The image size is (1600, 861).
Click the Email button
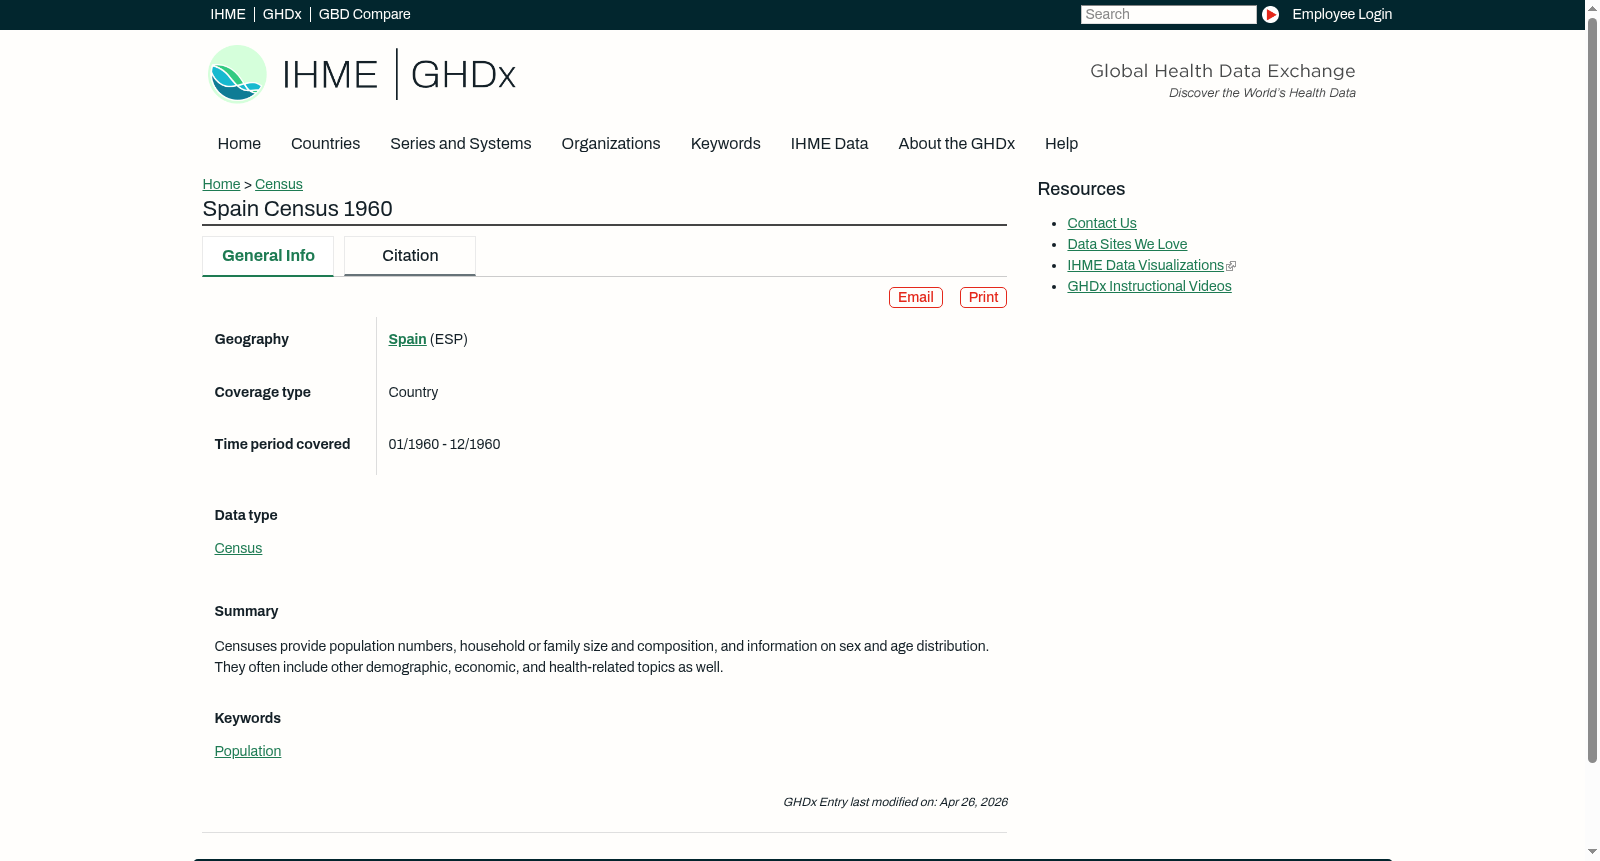(916, 297)
